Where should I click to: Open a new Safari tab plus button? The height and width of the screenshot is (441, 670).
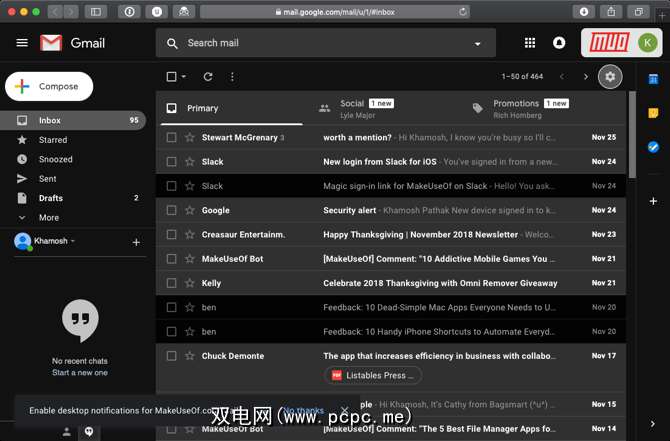662,16
